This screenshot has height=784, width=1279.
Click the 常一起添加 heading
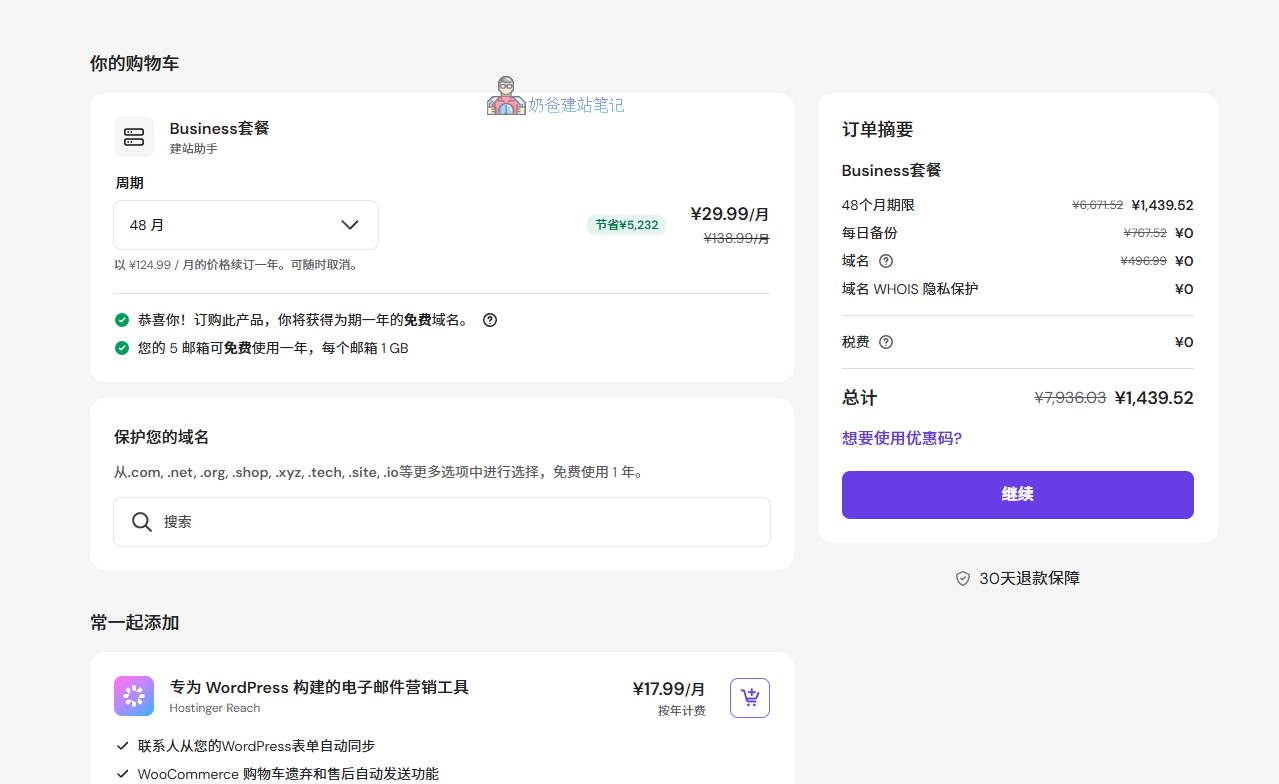[x=135, y=623]
